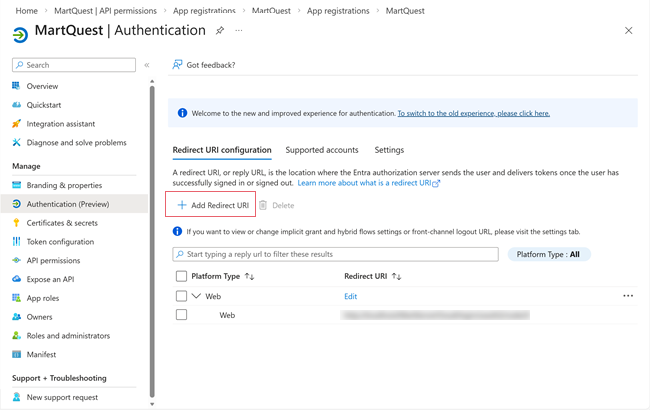Open the Manifest menu item
The width and height of the screenshot is (650, 410).
click(x=41, y=354)
